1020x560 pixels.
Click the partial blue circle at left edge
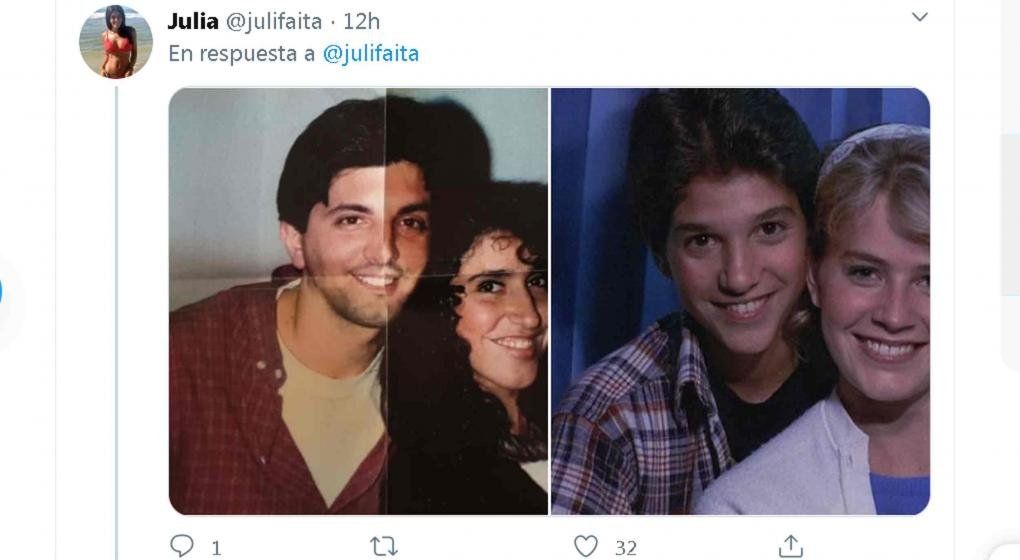point(1,293)
